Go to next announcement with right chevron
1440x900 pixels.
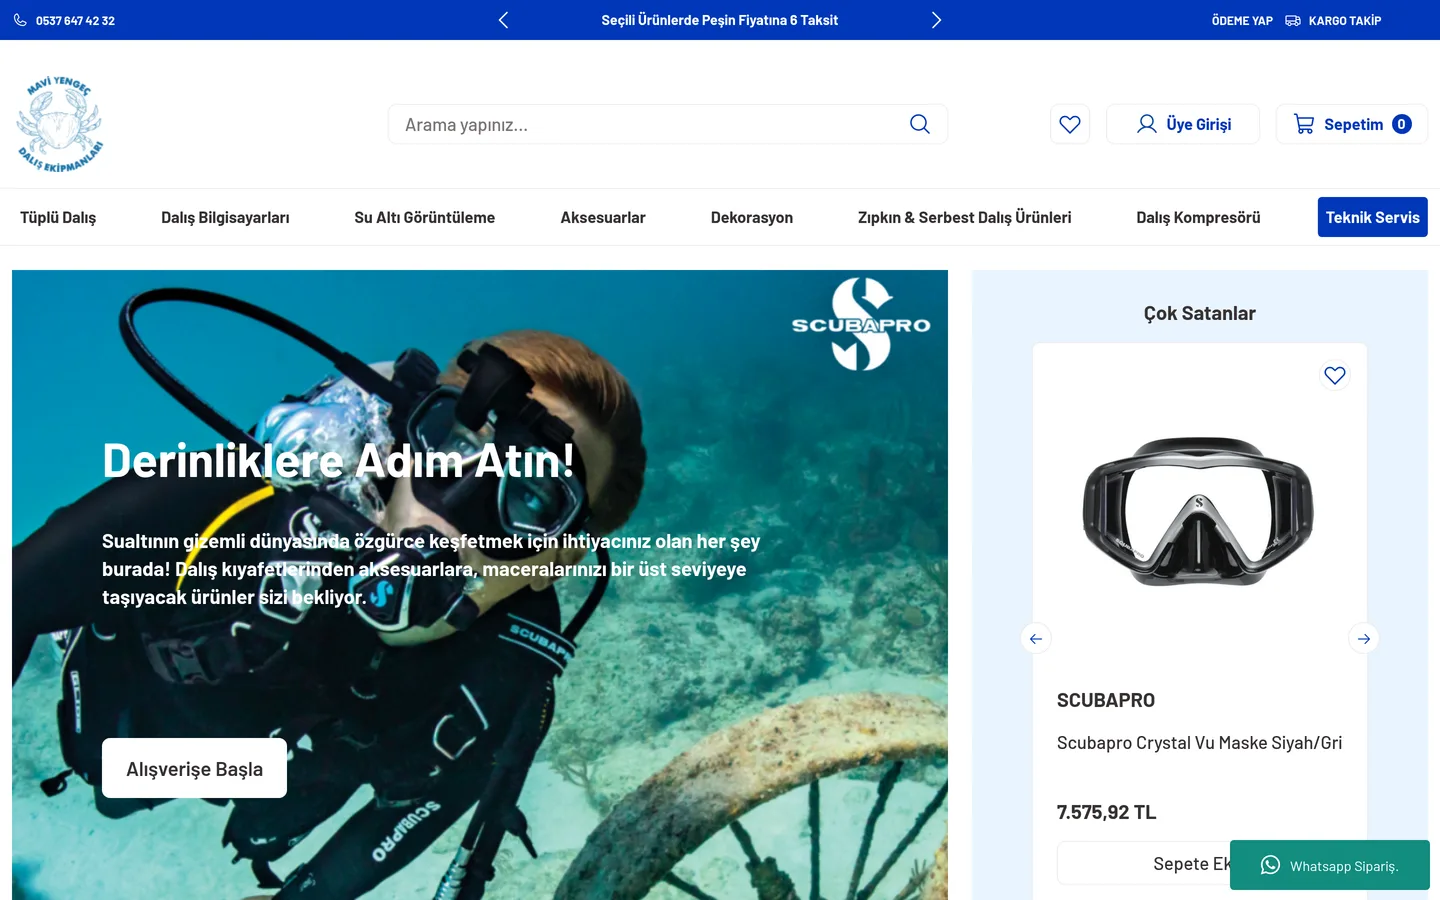[936, 20]
